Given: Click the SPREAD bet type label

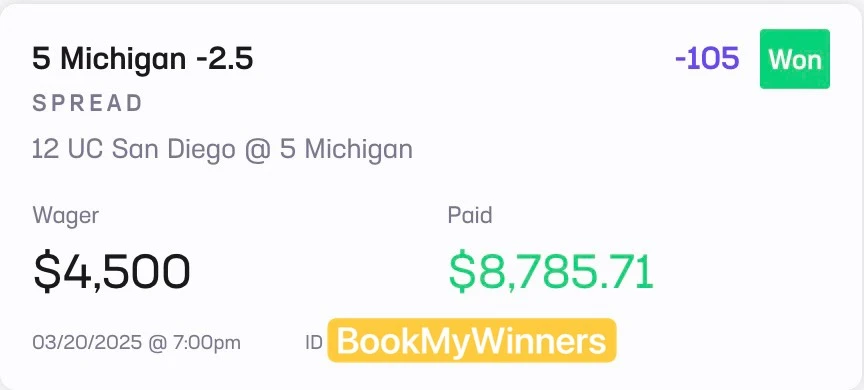Looking at the screenshot, I should click(88, 104).
